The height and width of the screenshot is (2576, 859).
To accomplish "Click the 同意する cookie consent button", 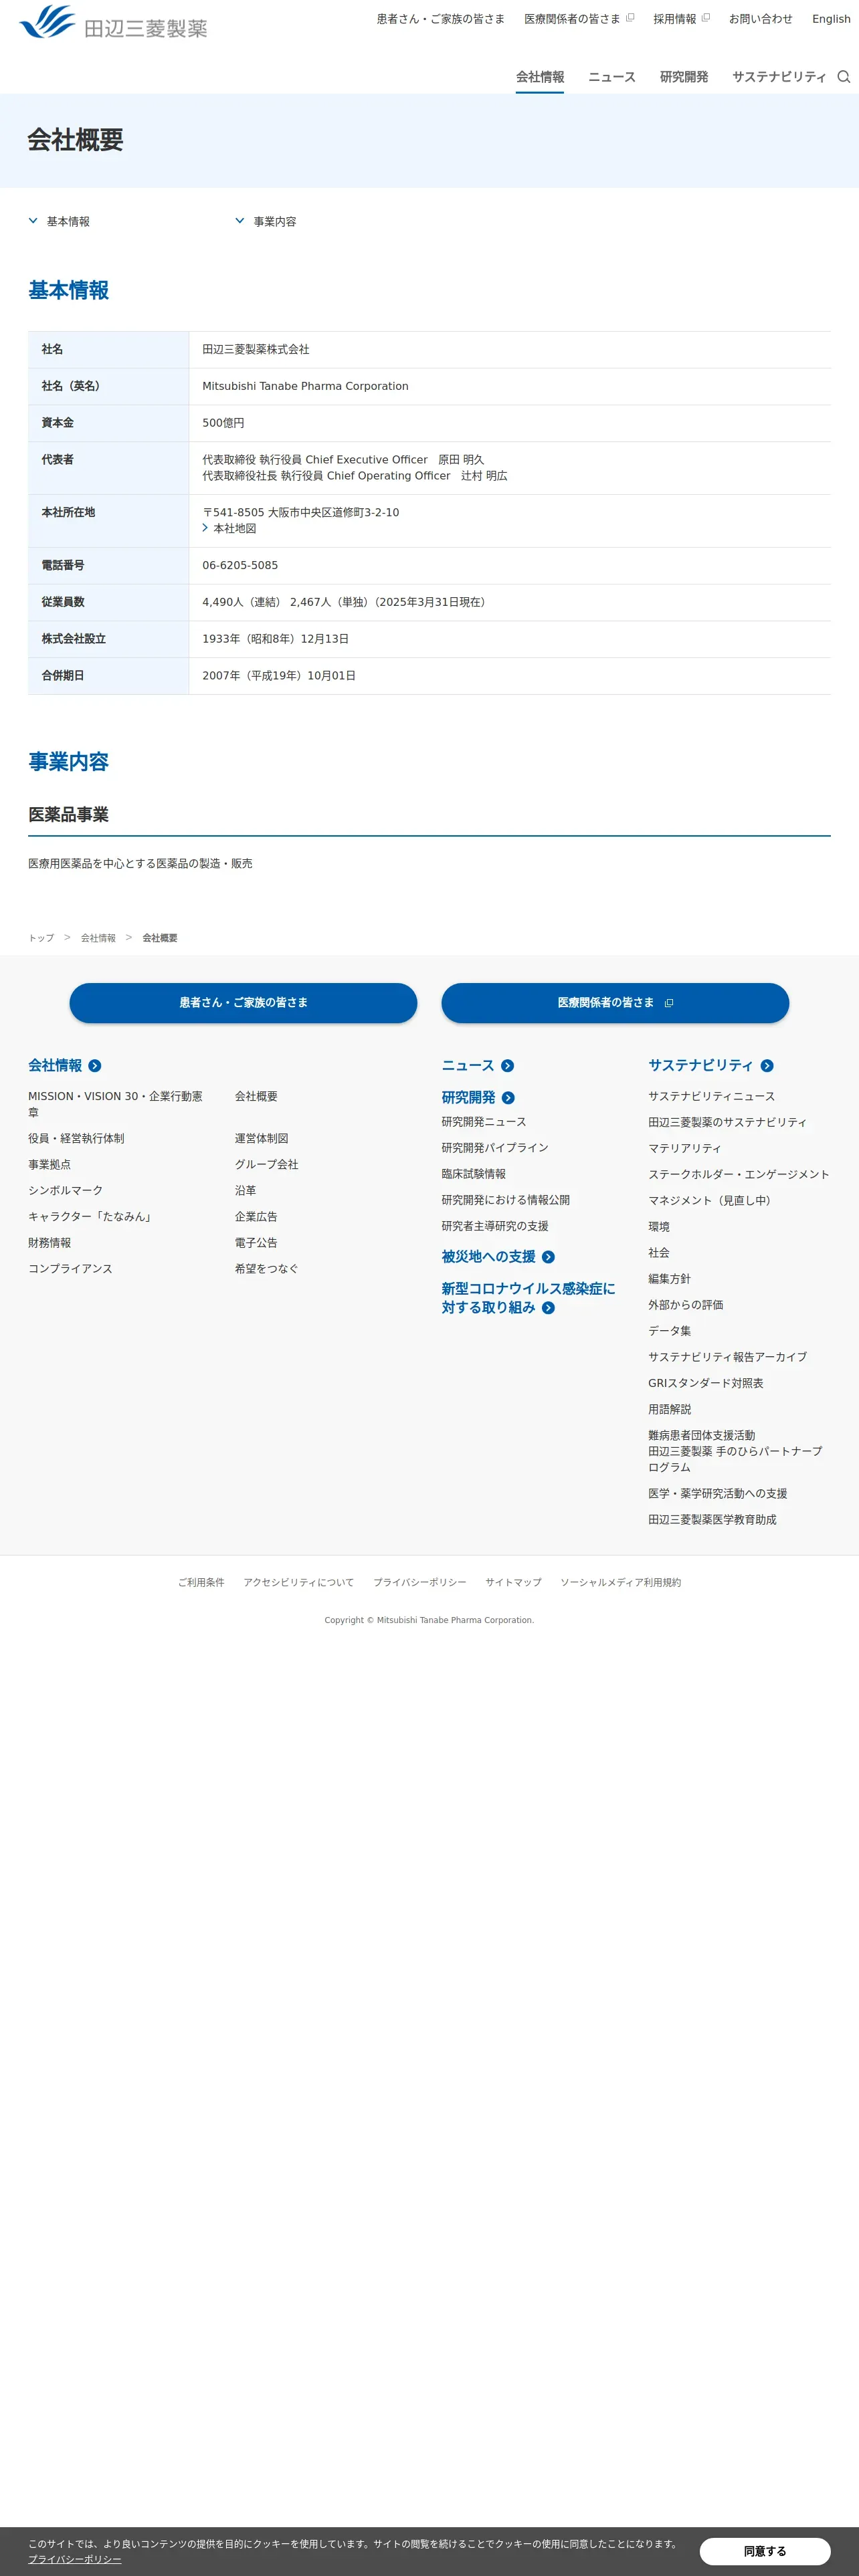I will click(765, 2551).
